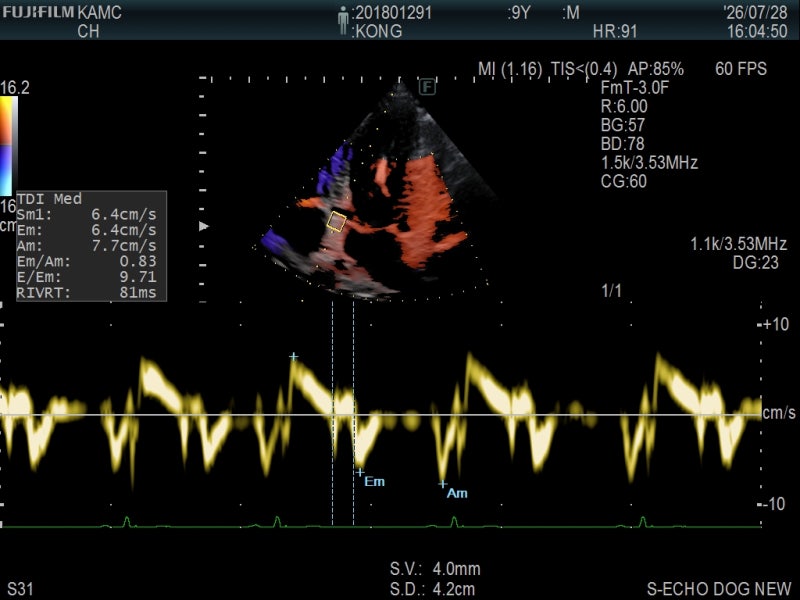The height and width of the screenshot is (600, 800).
Task: Click the exam date '26/07/28
Action: (755, 12)
